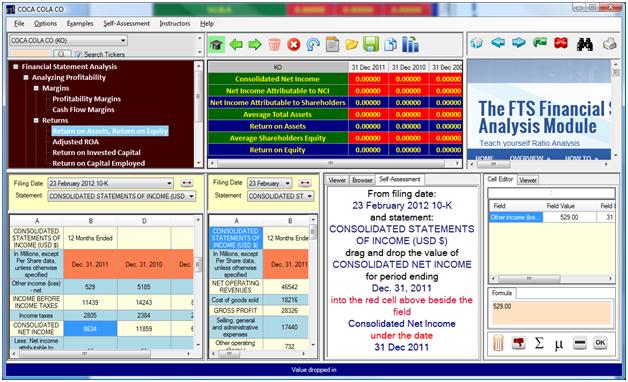Screen dimensions: 628x382
Task: Toggle the Search Tickers checkbox
Action: [x=78, y=54]
